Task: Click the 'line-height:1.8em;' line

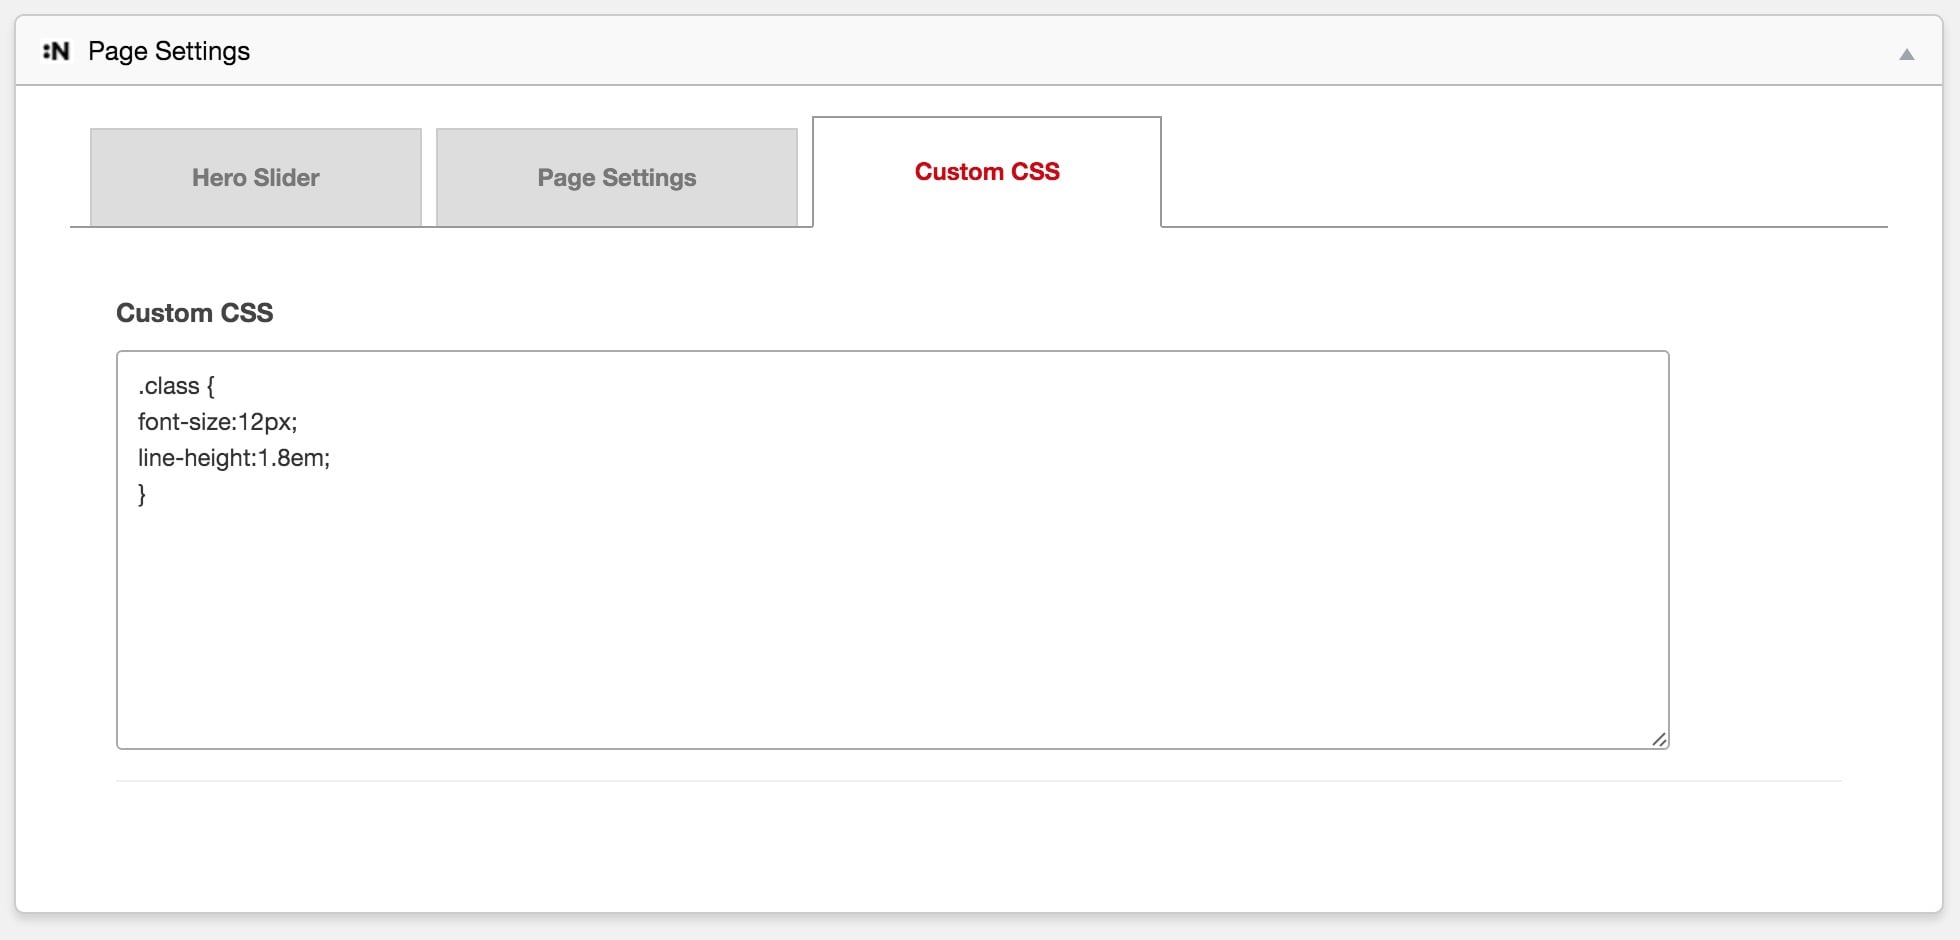Action: [x=234, y=458]
